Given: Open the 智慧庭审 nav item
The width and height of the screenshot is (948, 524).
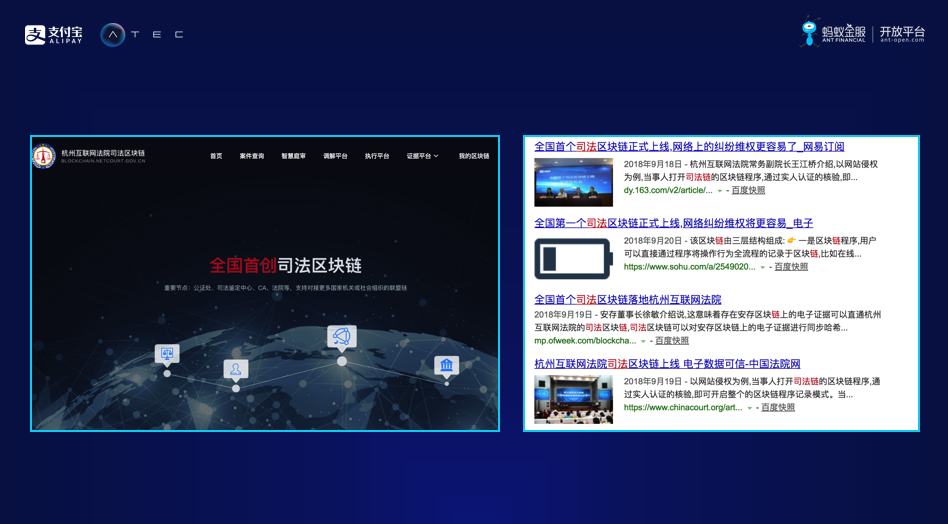Looking at the screenshot, I should click(x=293, y=156).
